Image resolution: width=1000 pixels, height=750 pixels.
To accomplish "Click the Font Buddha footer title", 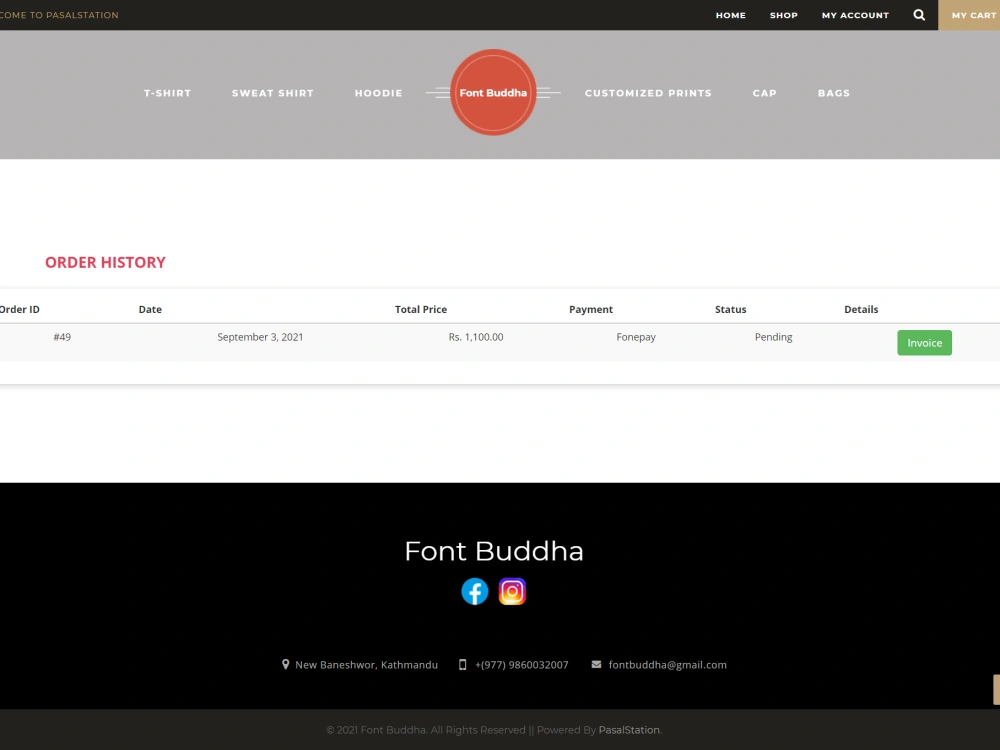I will pos(494,551).
